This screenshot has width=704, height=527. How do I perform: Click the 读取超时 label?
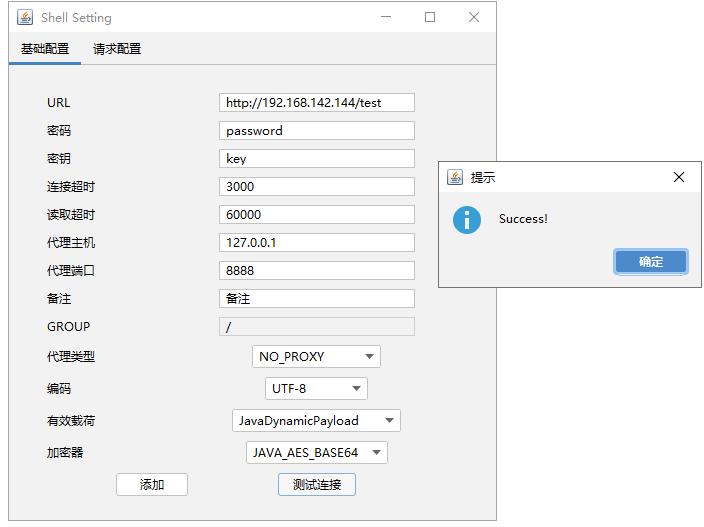tap(71, 215)
